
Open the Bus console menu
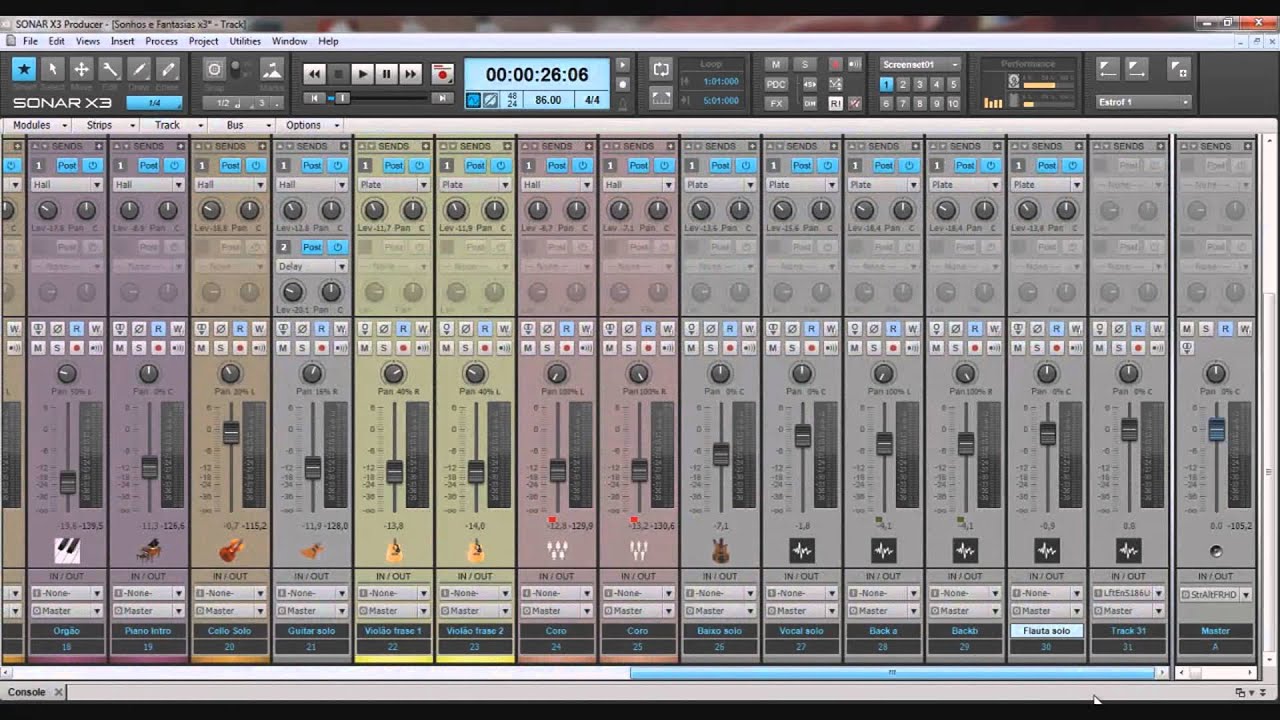243,125
